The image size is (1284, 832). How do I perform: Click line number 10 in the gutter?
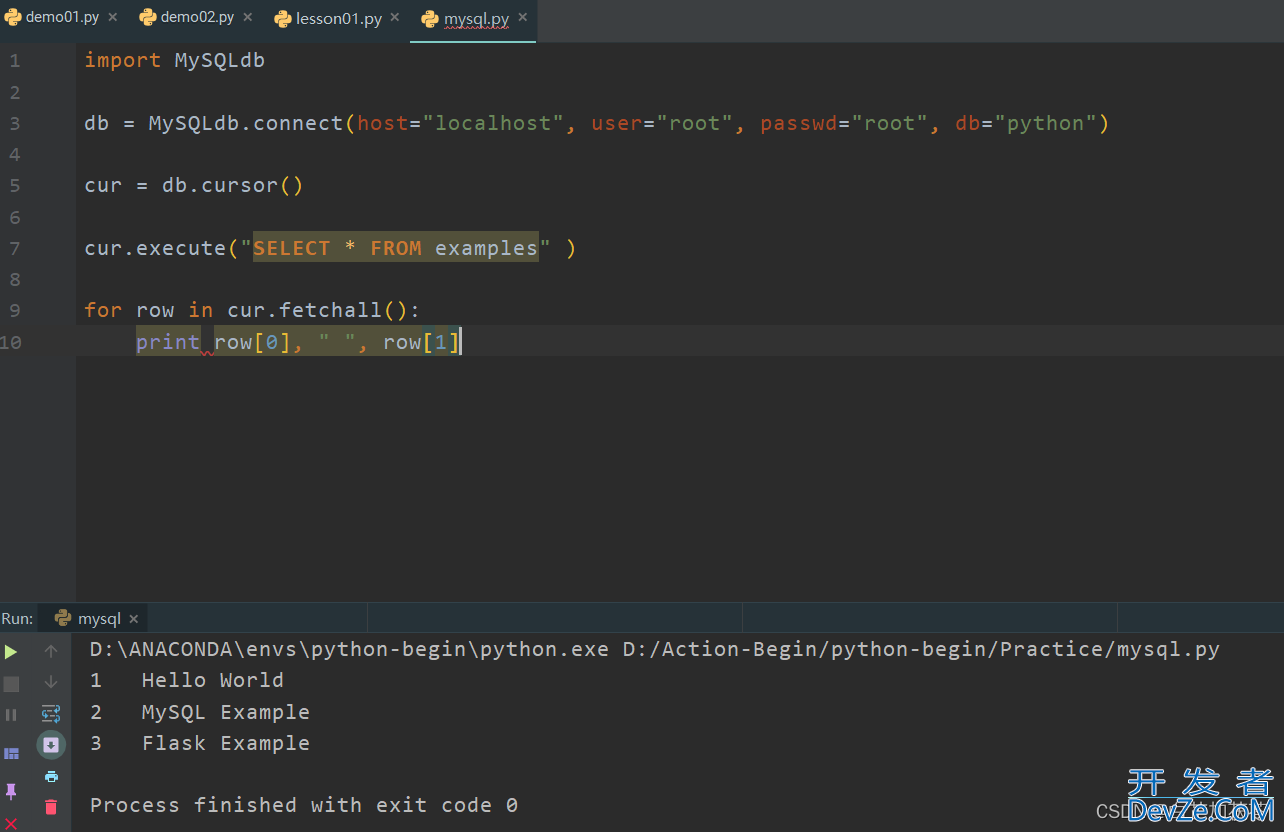click(x=11, y=342)
